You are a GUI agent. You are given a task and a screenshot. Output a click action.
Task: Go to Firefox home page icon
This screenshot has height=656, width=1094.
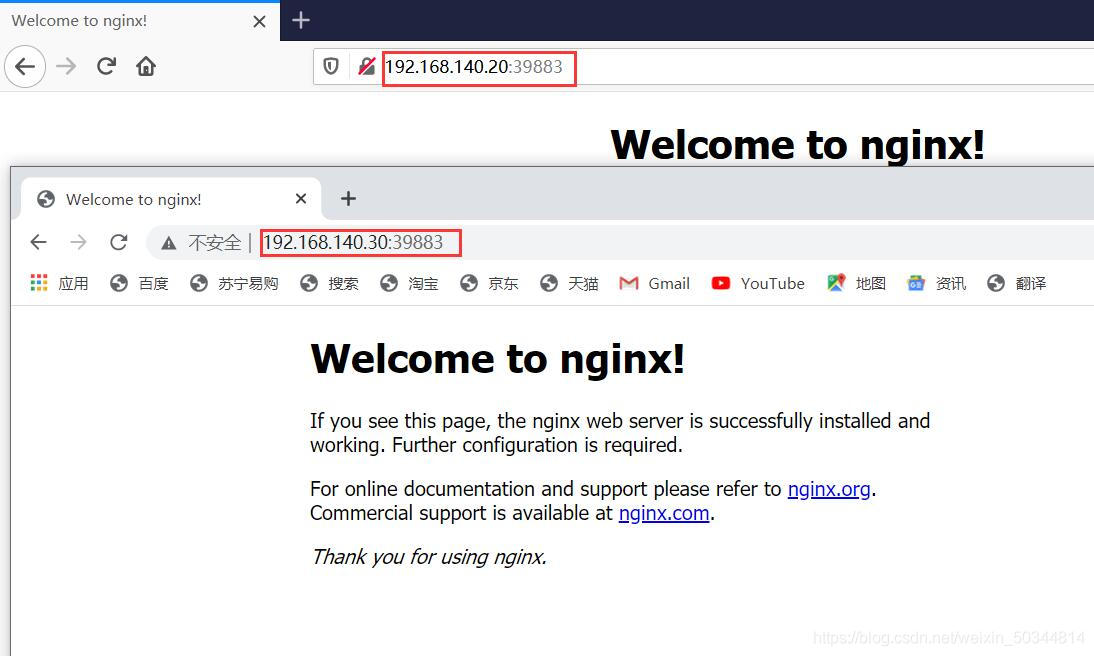(146, 66)
